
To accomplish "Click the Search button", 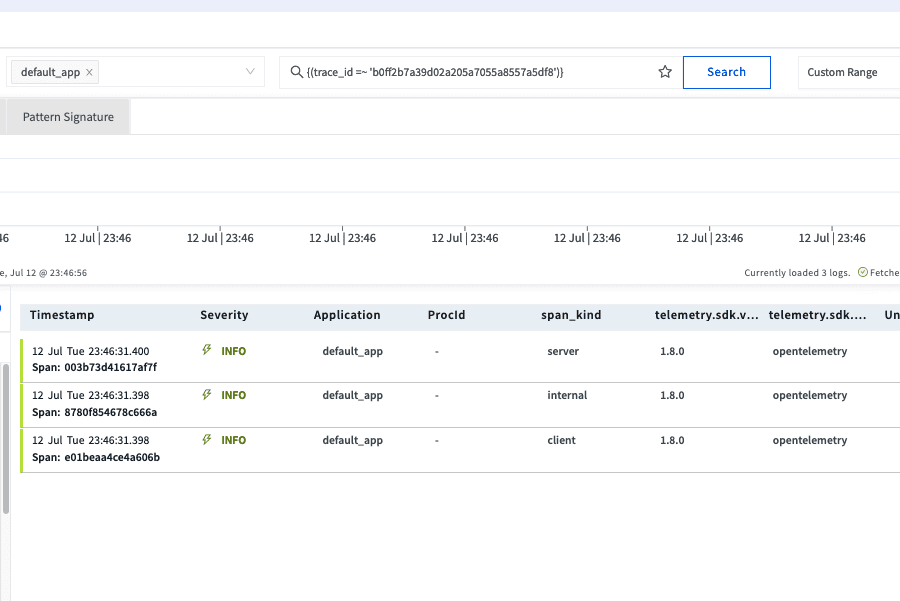I will [x=727, y=72].
